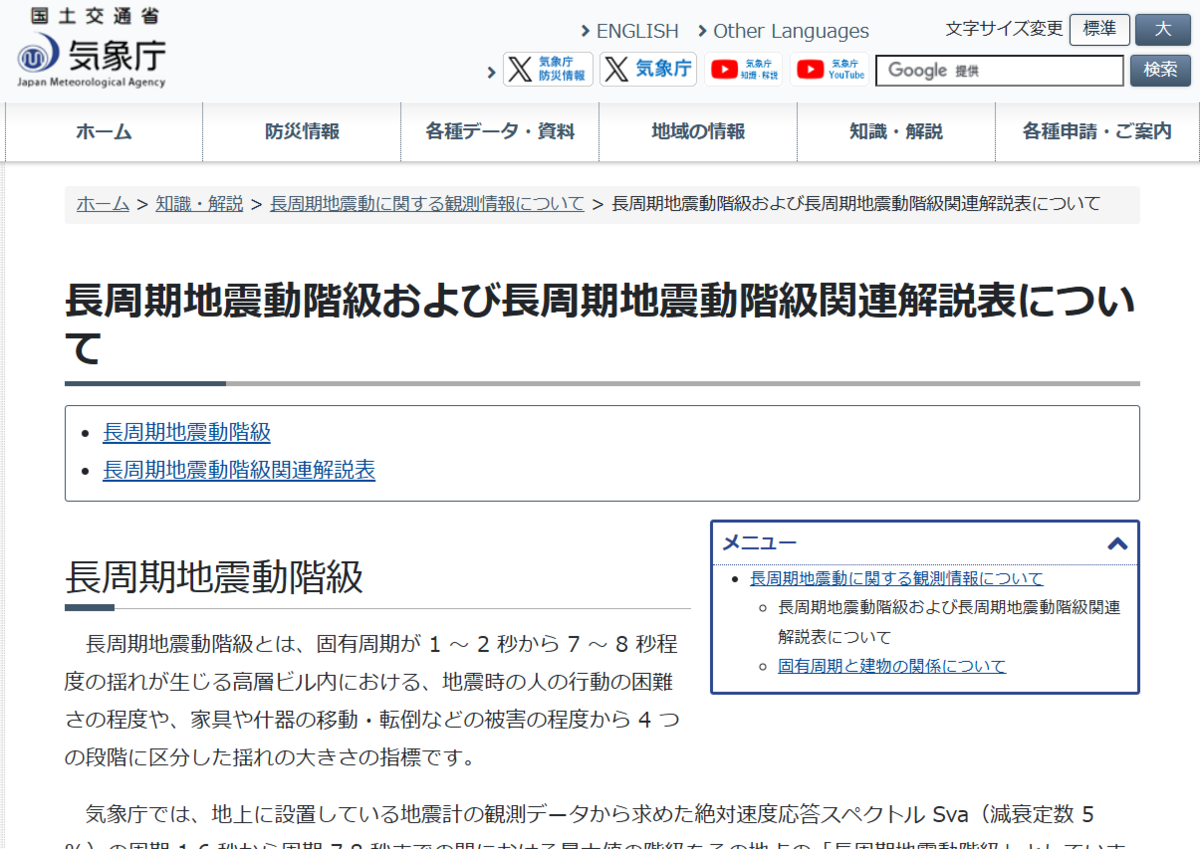This screenshot has width=1200, height=849.
Task: Jump to 長周期地震動階級 anchor link
Action: [x=187, y=433]
